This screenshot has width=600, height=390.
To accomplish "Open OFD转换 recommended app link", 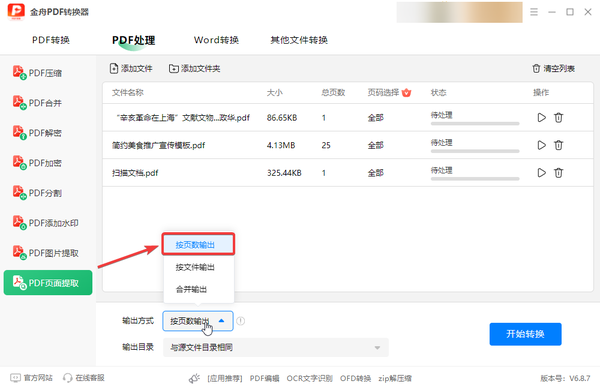I will pyautogui.click(x=355, y=378).
